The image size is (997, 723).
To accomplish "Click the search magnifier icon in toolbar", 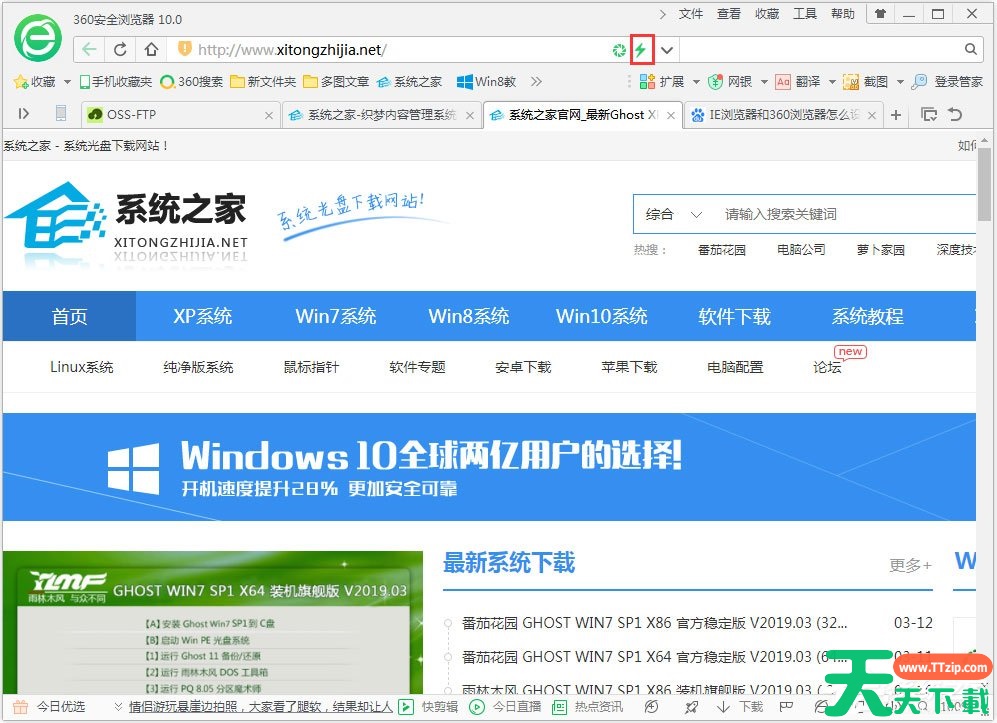I will (970, 50).
